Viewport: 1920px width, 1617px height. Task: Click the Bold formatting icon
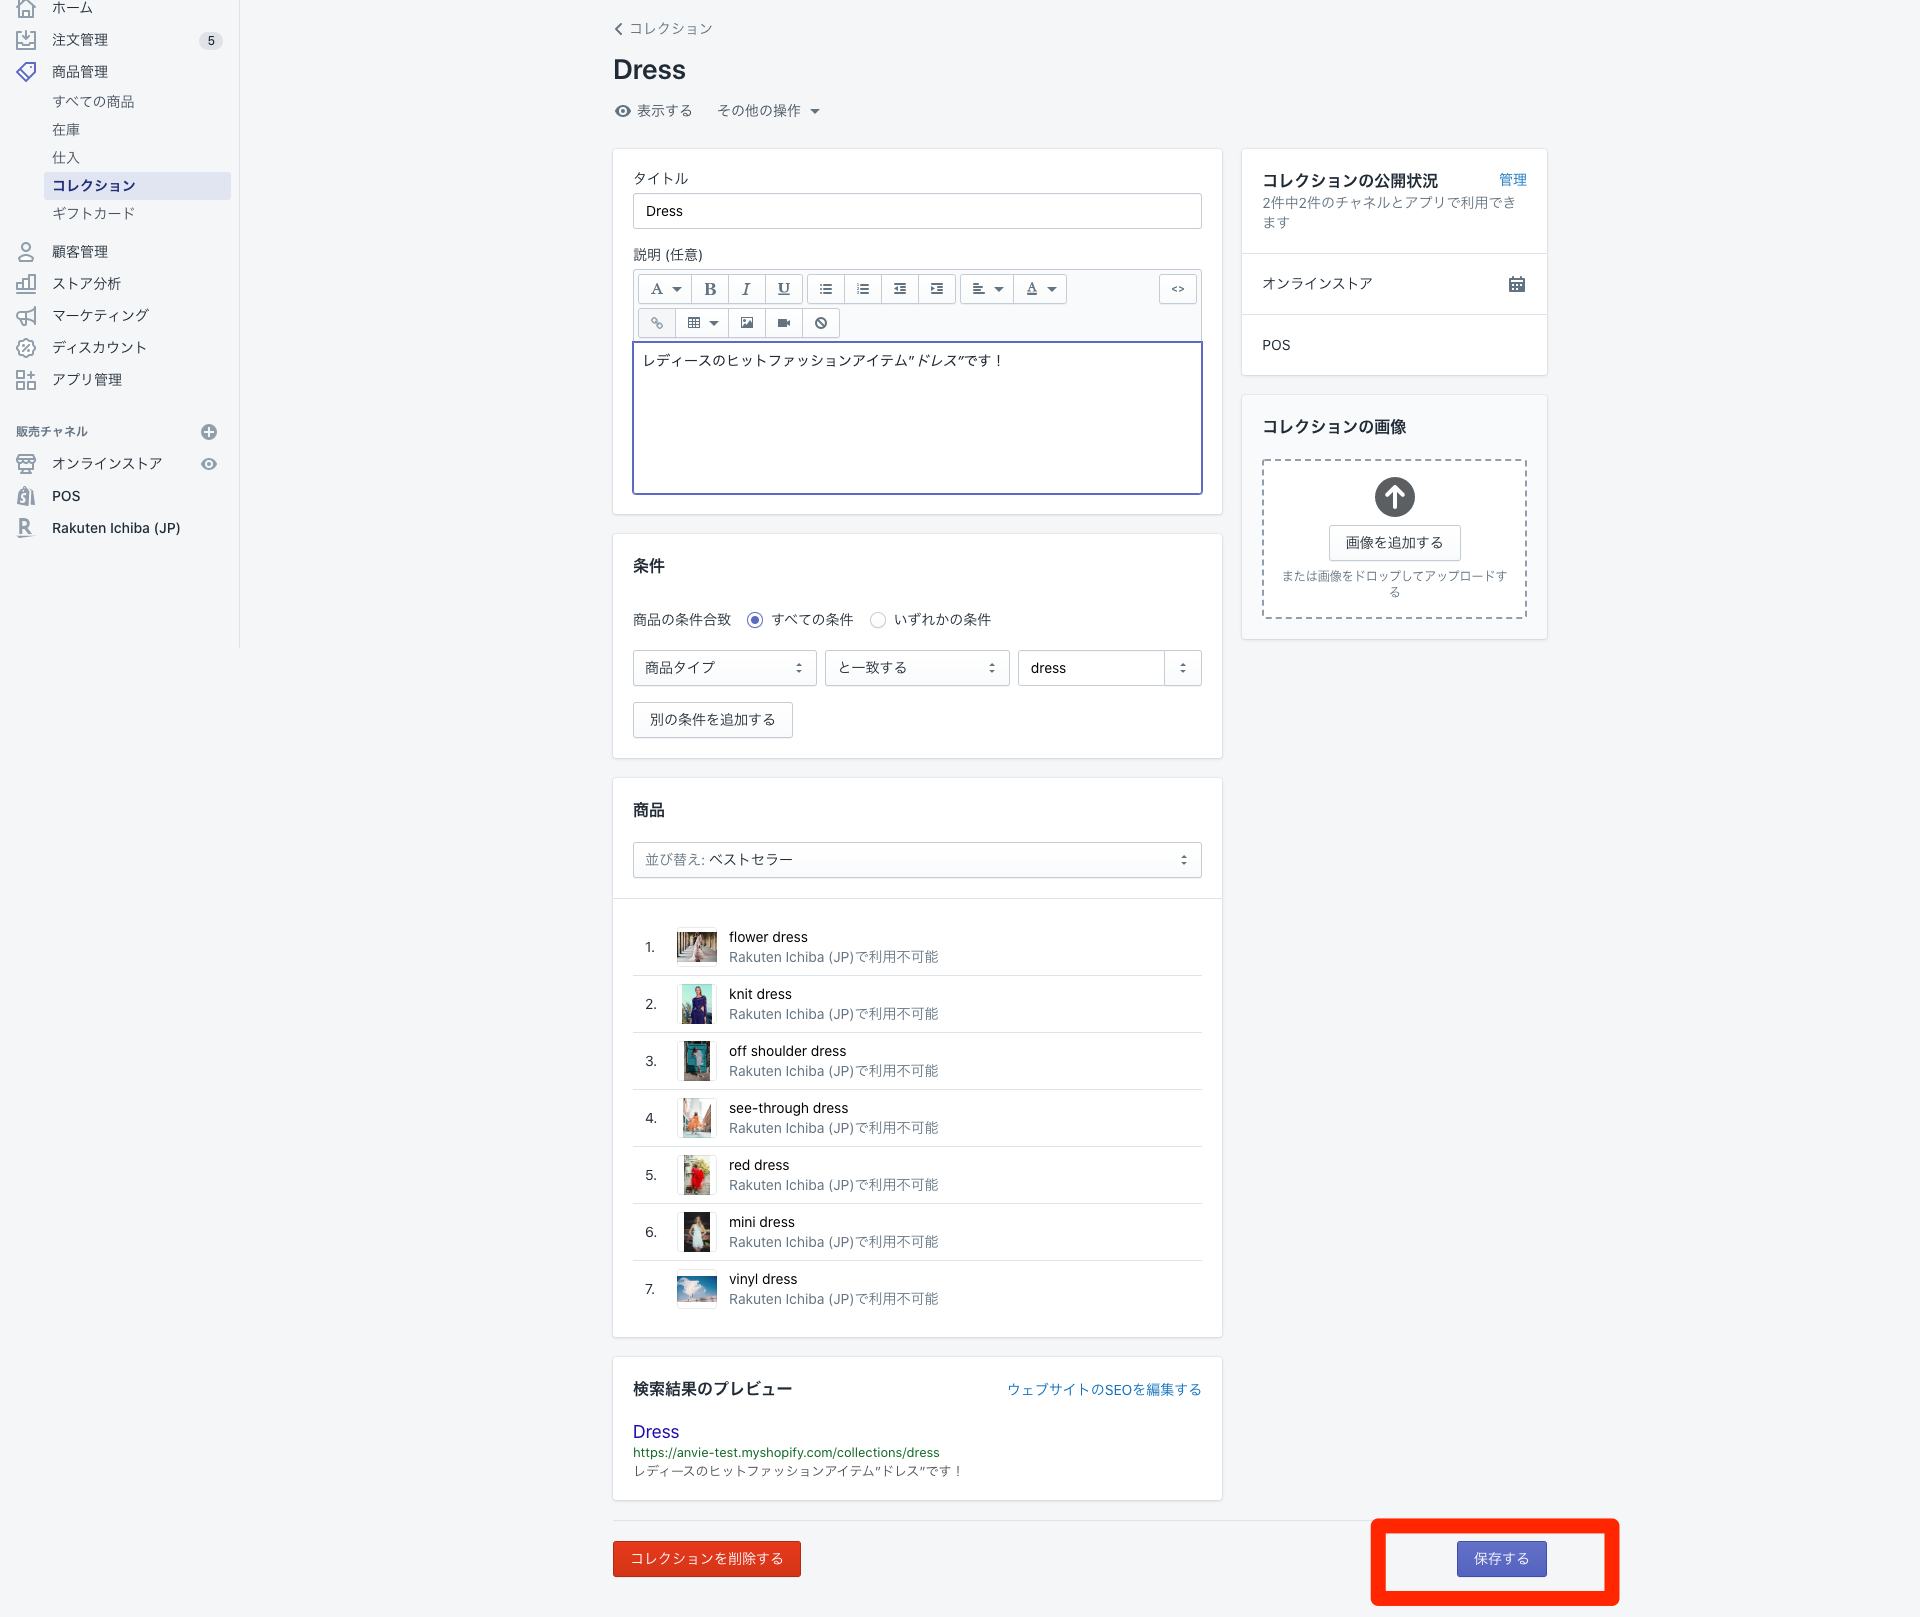pyautogui.click(x=710, y=289)
